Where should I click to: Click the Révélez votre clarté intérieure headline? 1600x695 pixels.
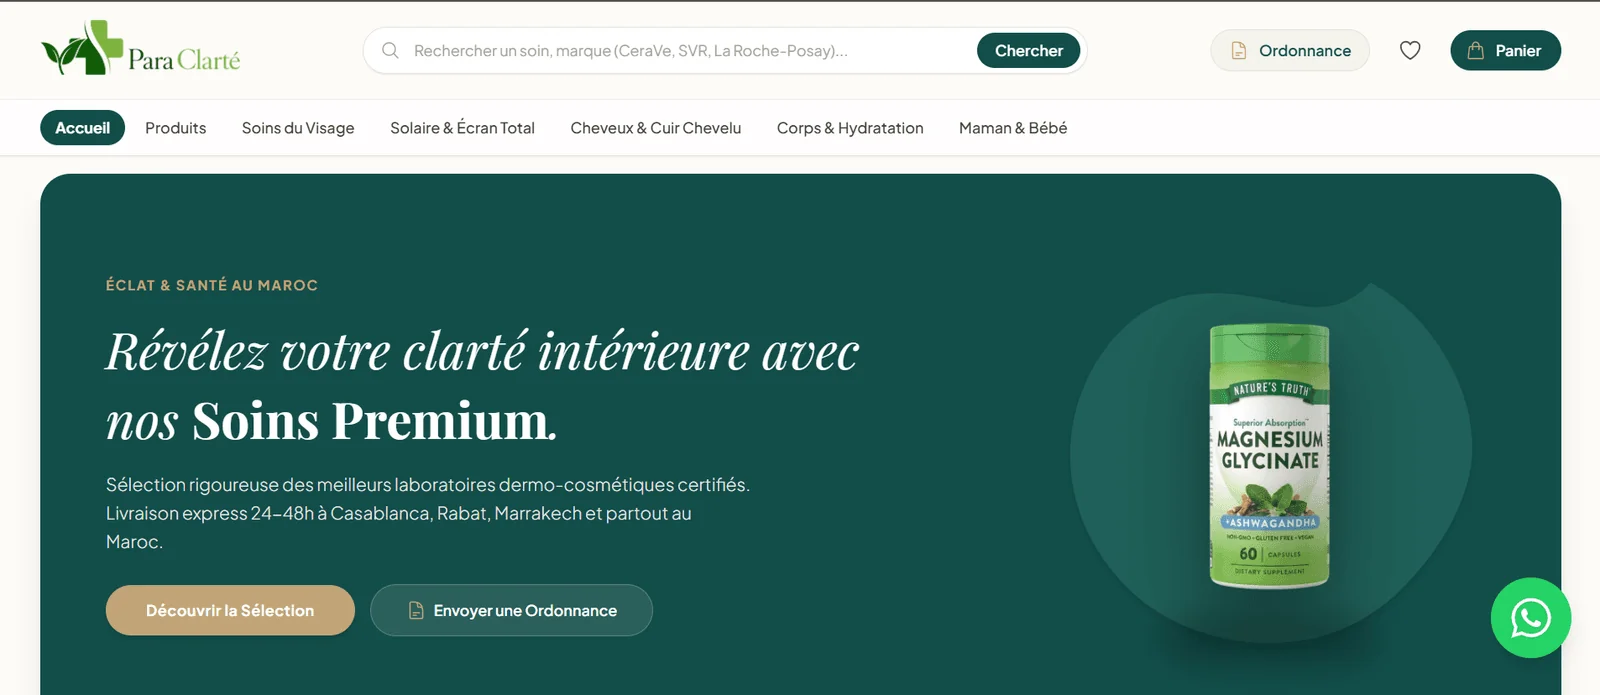tap(482, 385)
